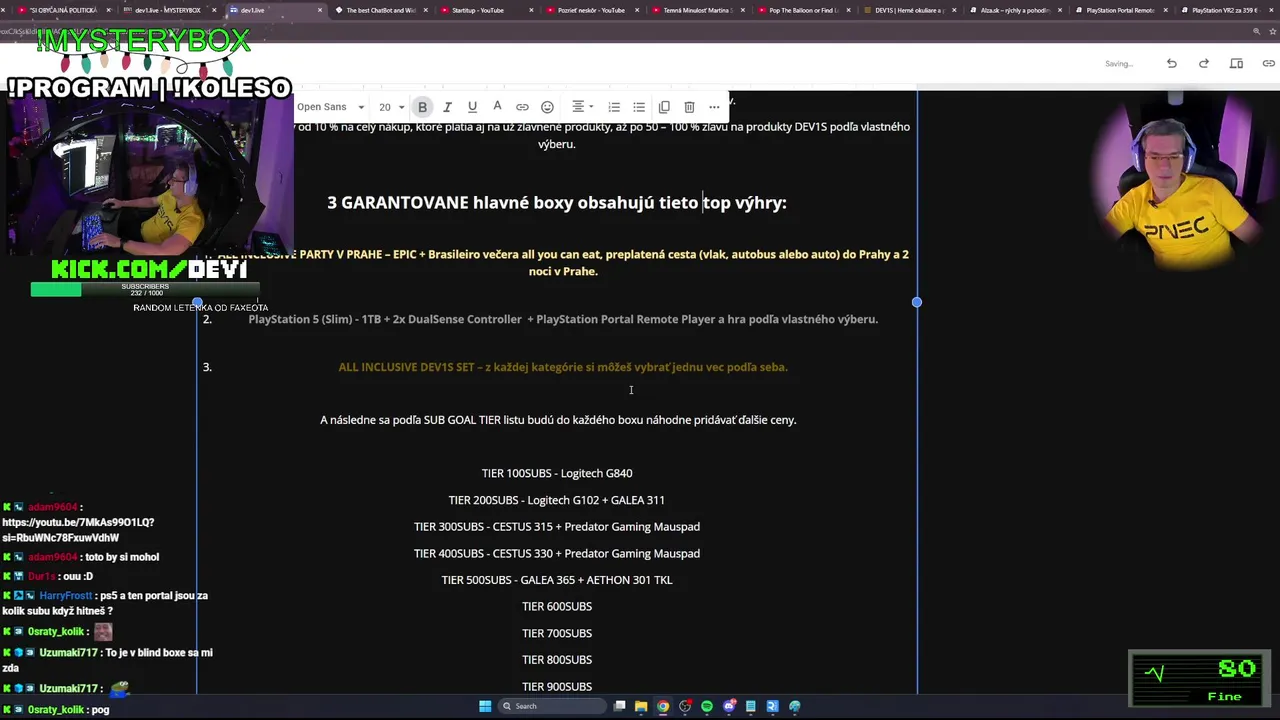Viewport: 1280px width, 720px height.
Task: Open Discord from the taskbar
Action: click(x=729, y=706)
